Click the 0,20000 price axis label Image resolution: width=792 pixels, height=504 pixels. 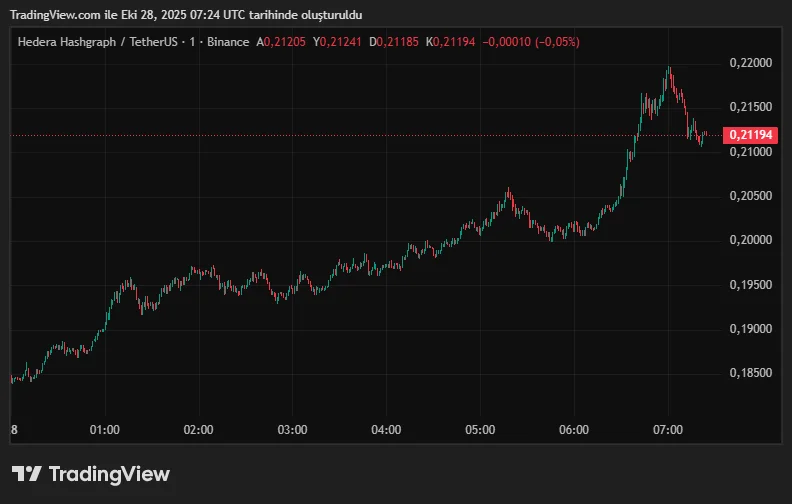[750, 240]
